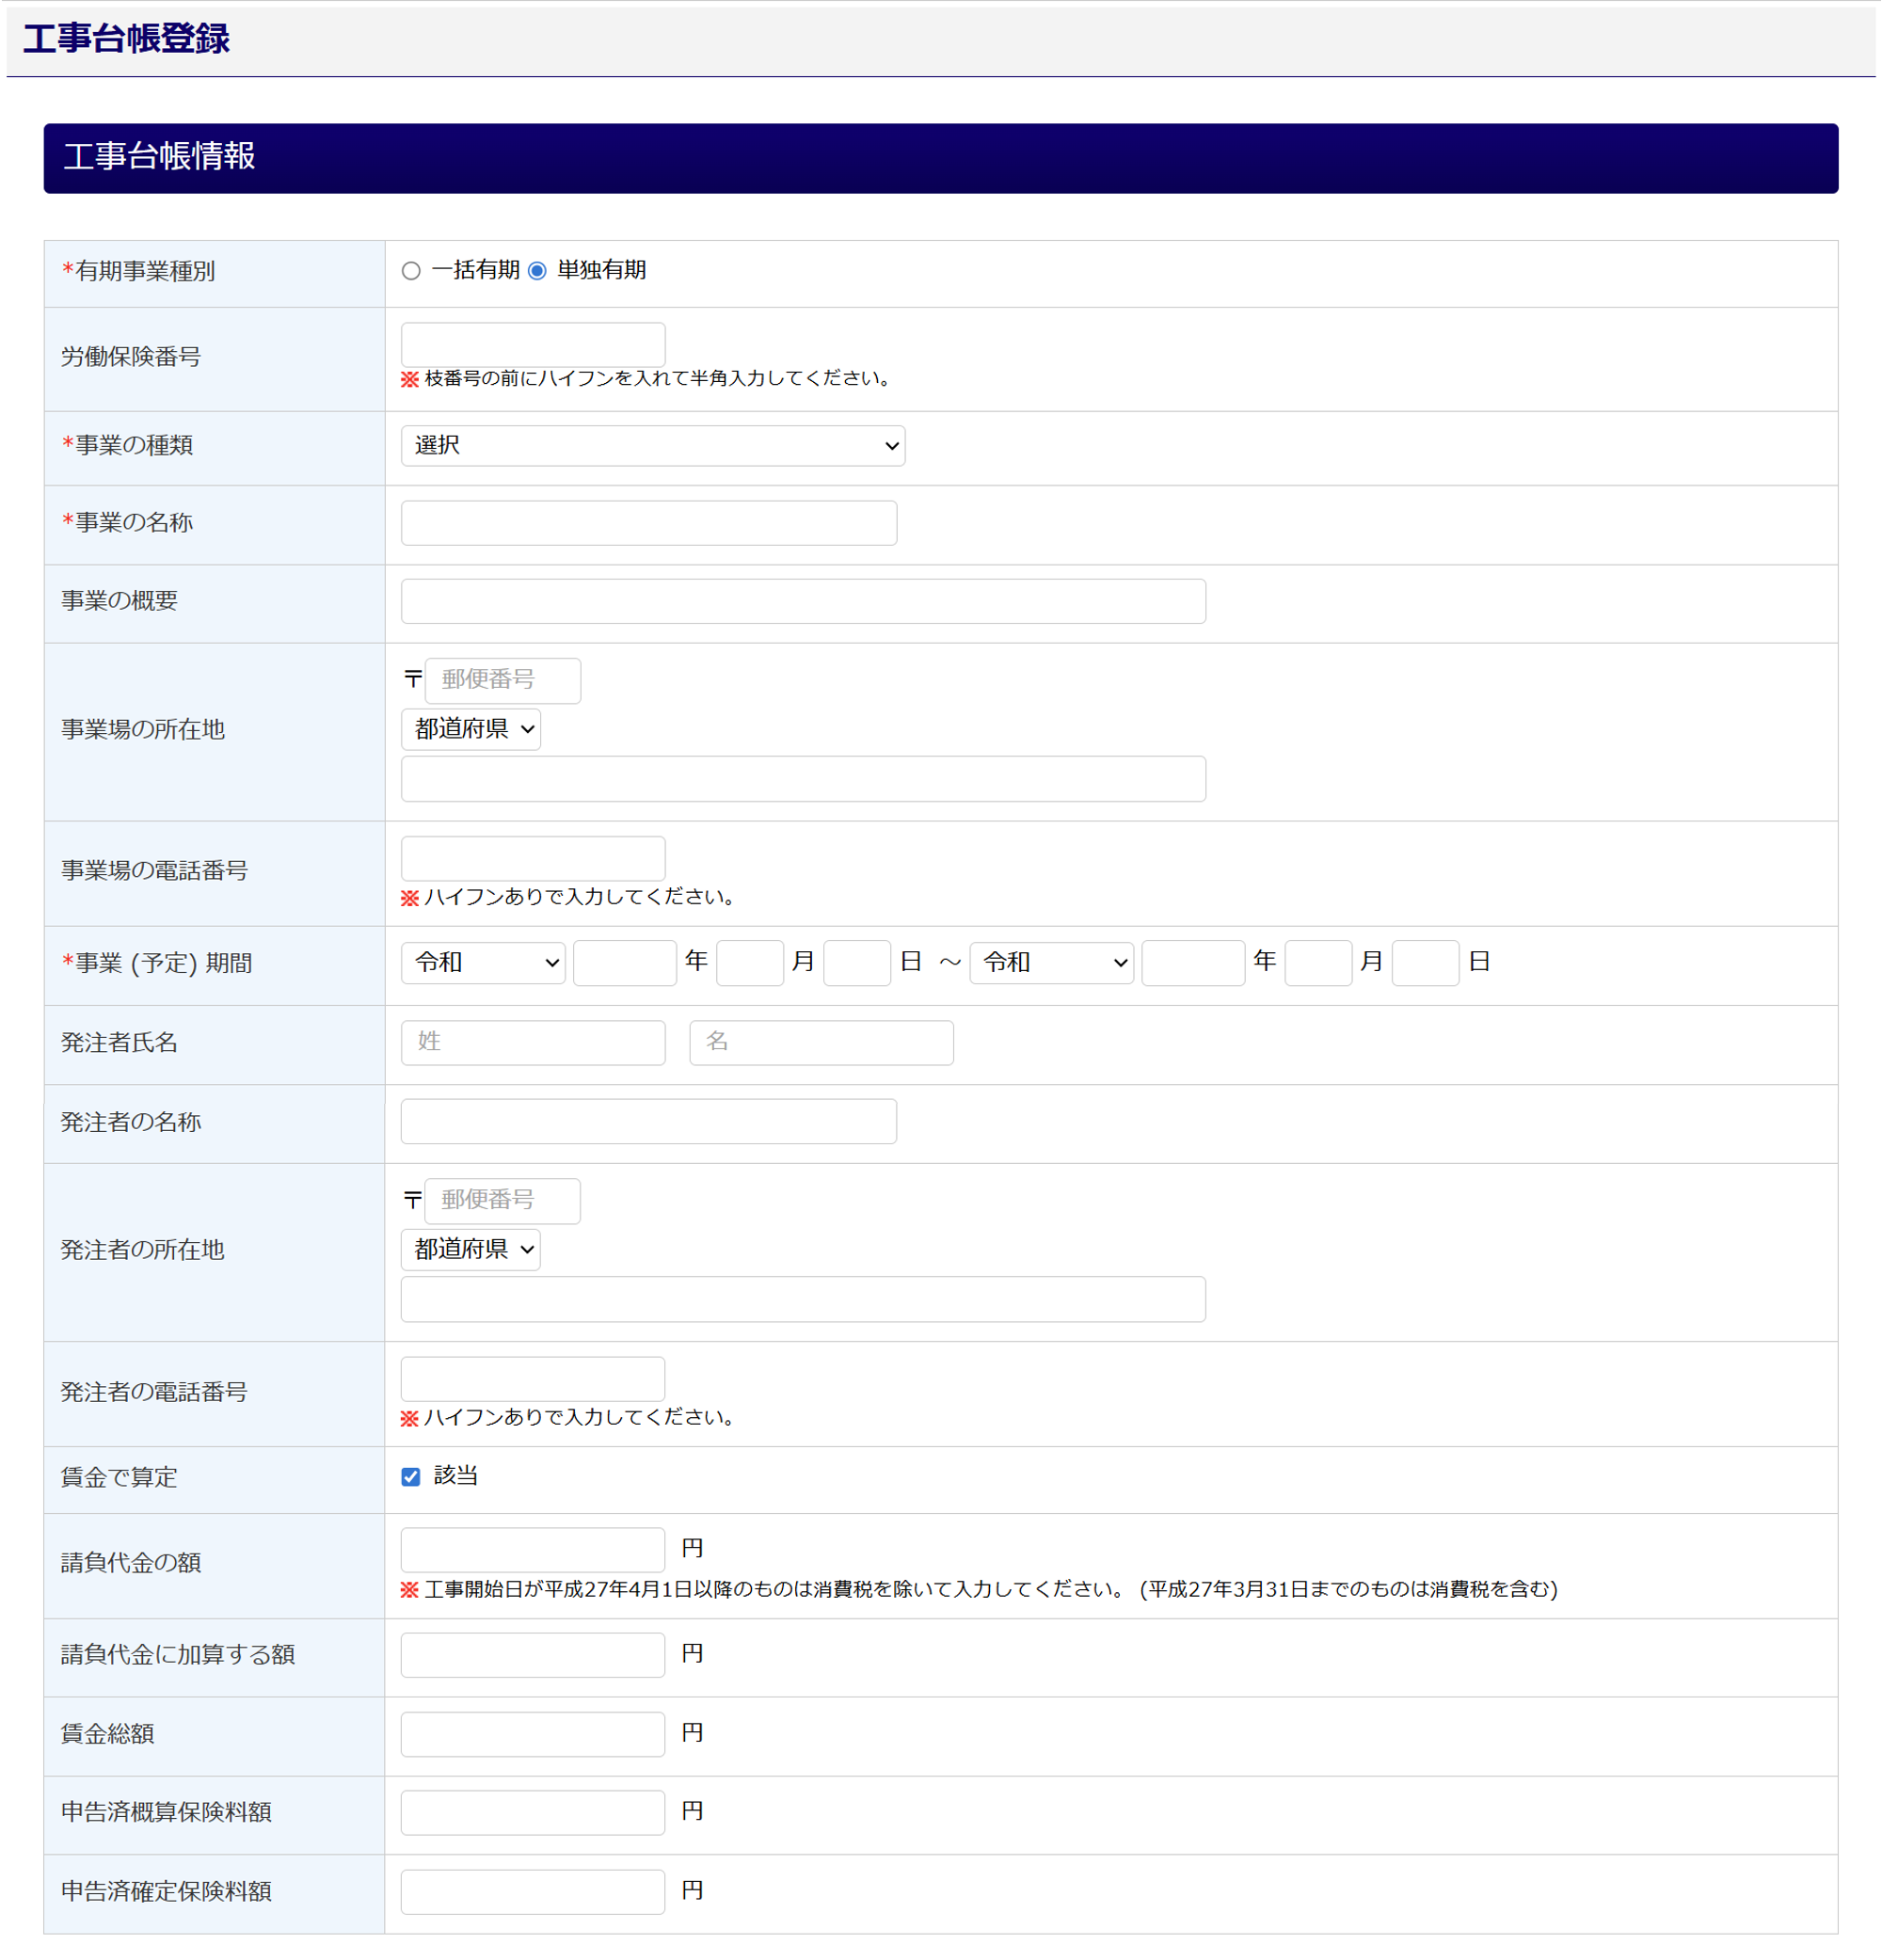Expand 都道府県 dropdown for 事業場の所在地

coord(471,730)
